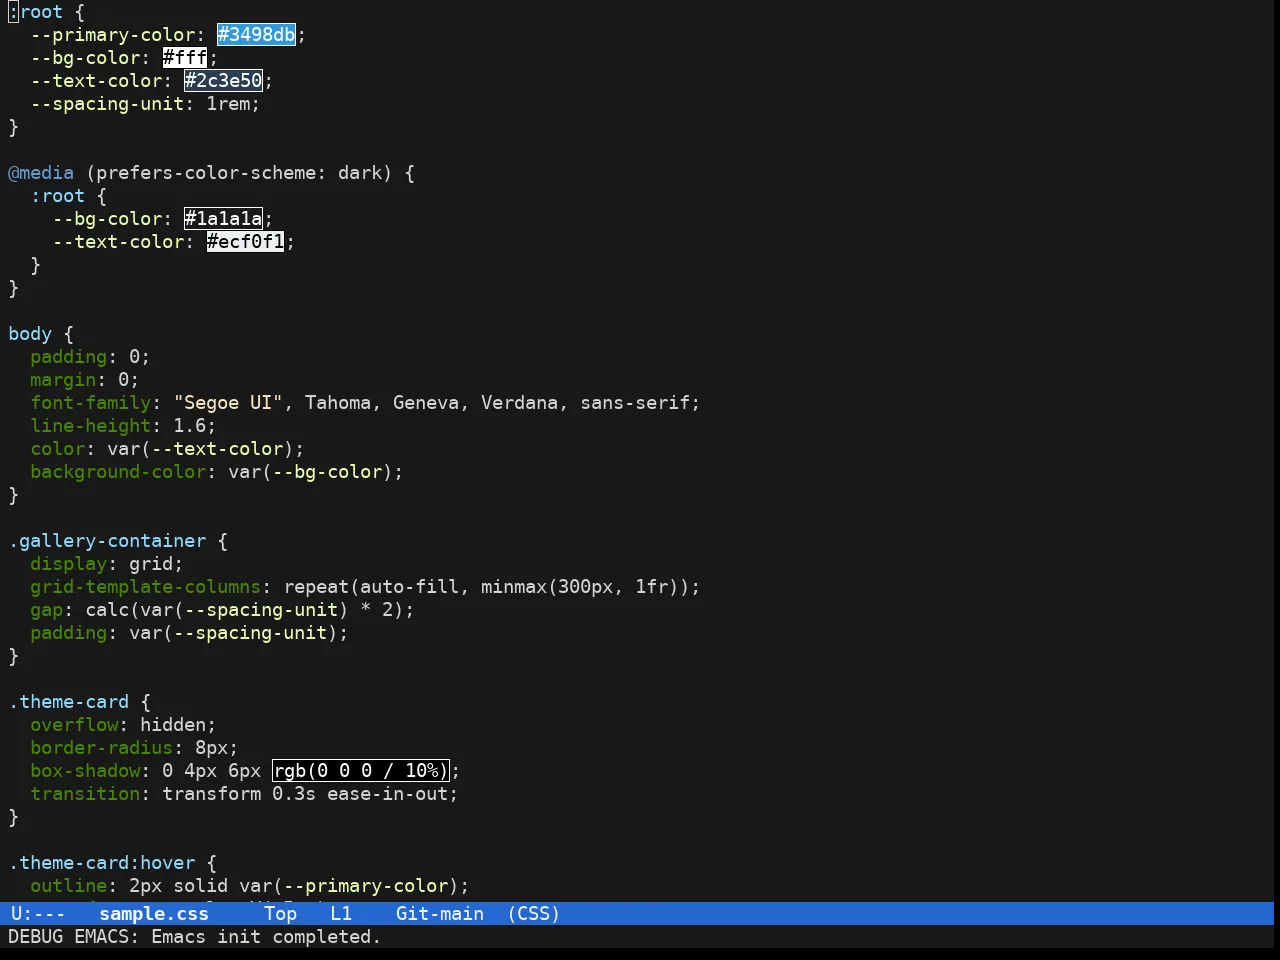Click the .gallery-container selector

[107, 541]
